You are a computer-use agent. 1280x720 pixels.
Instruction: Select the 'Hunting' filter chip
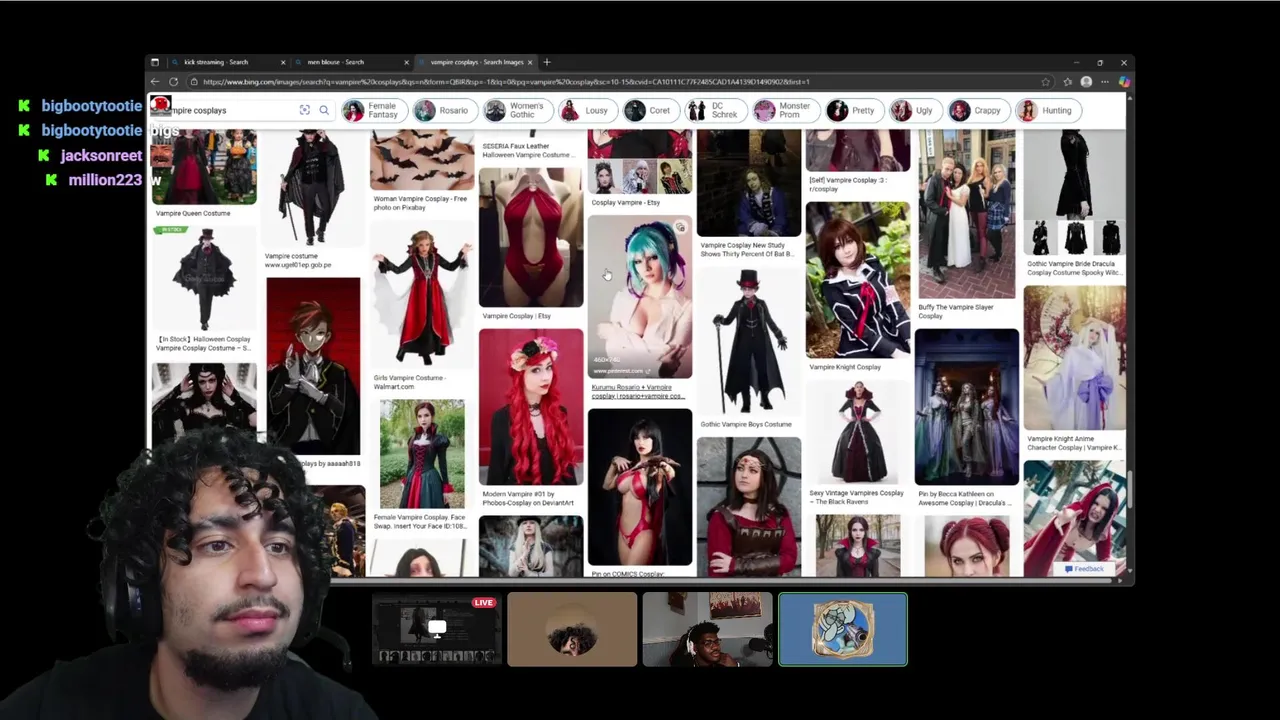1047,110
